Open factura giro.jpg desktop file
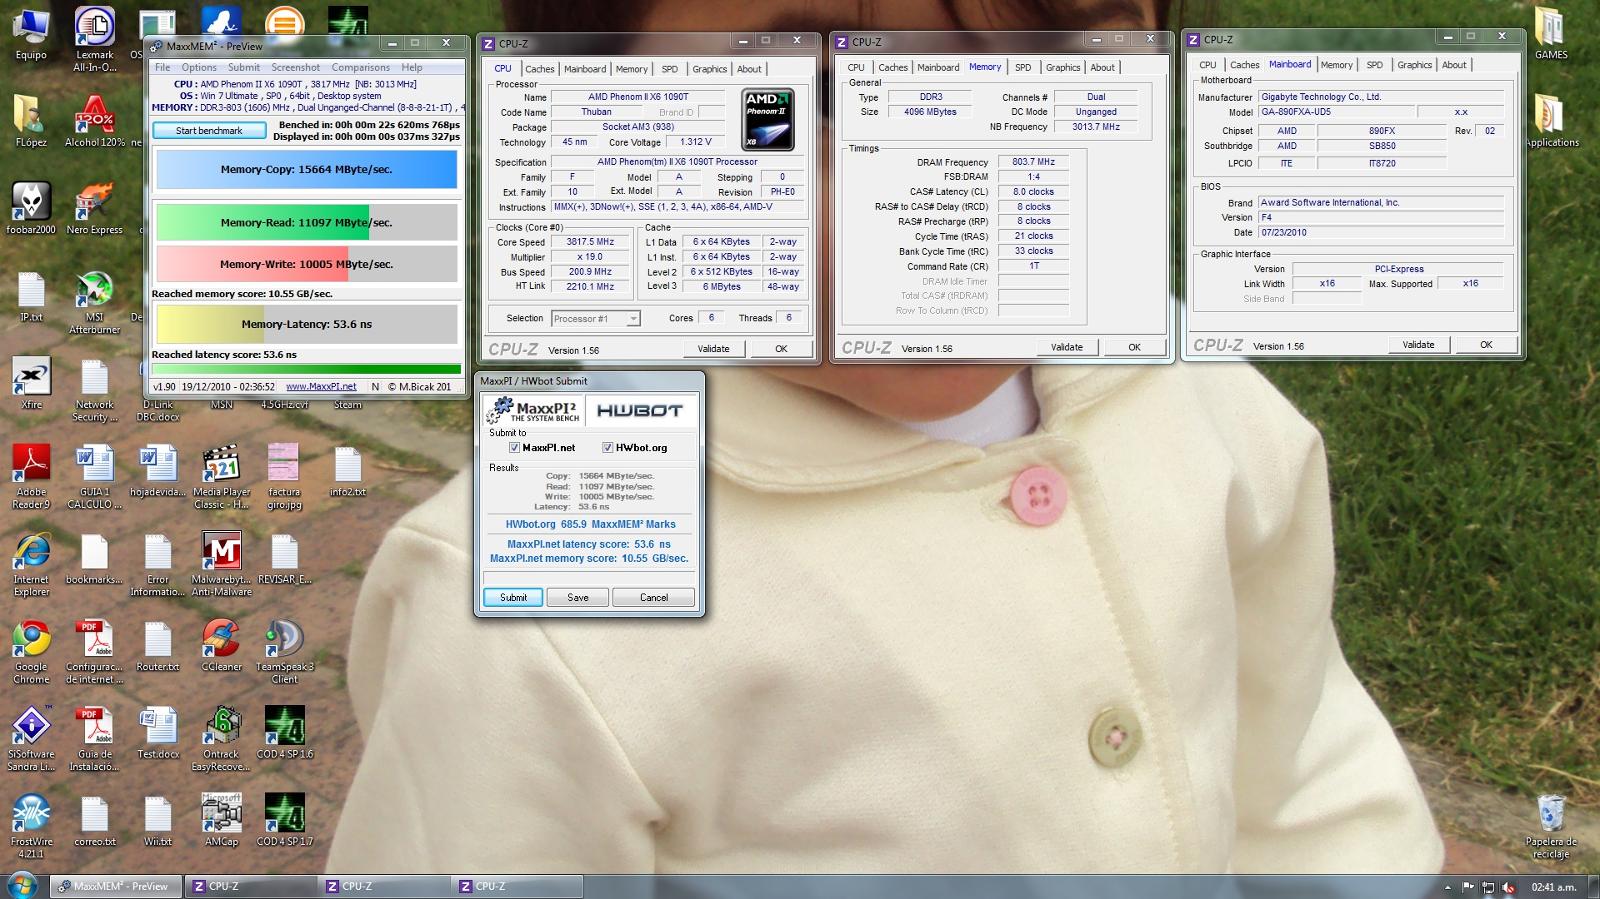This screenshot has width=1600, height=899. 284,478
